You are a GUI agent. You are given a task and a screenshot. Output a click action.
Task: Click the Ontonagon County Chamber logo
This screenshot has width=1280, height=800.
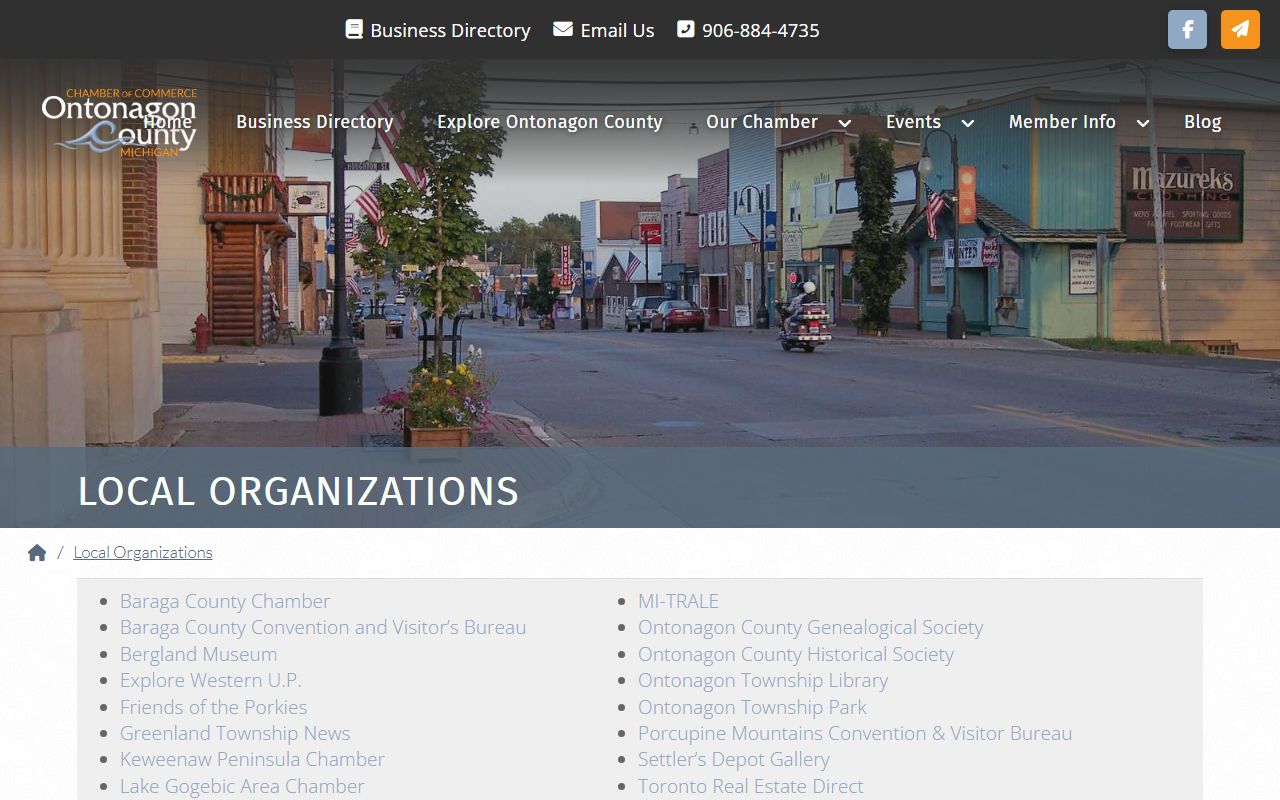(x=119, y=122)
